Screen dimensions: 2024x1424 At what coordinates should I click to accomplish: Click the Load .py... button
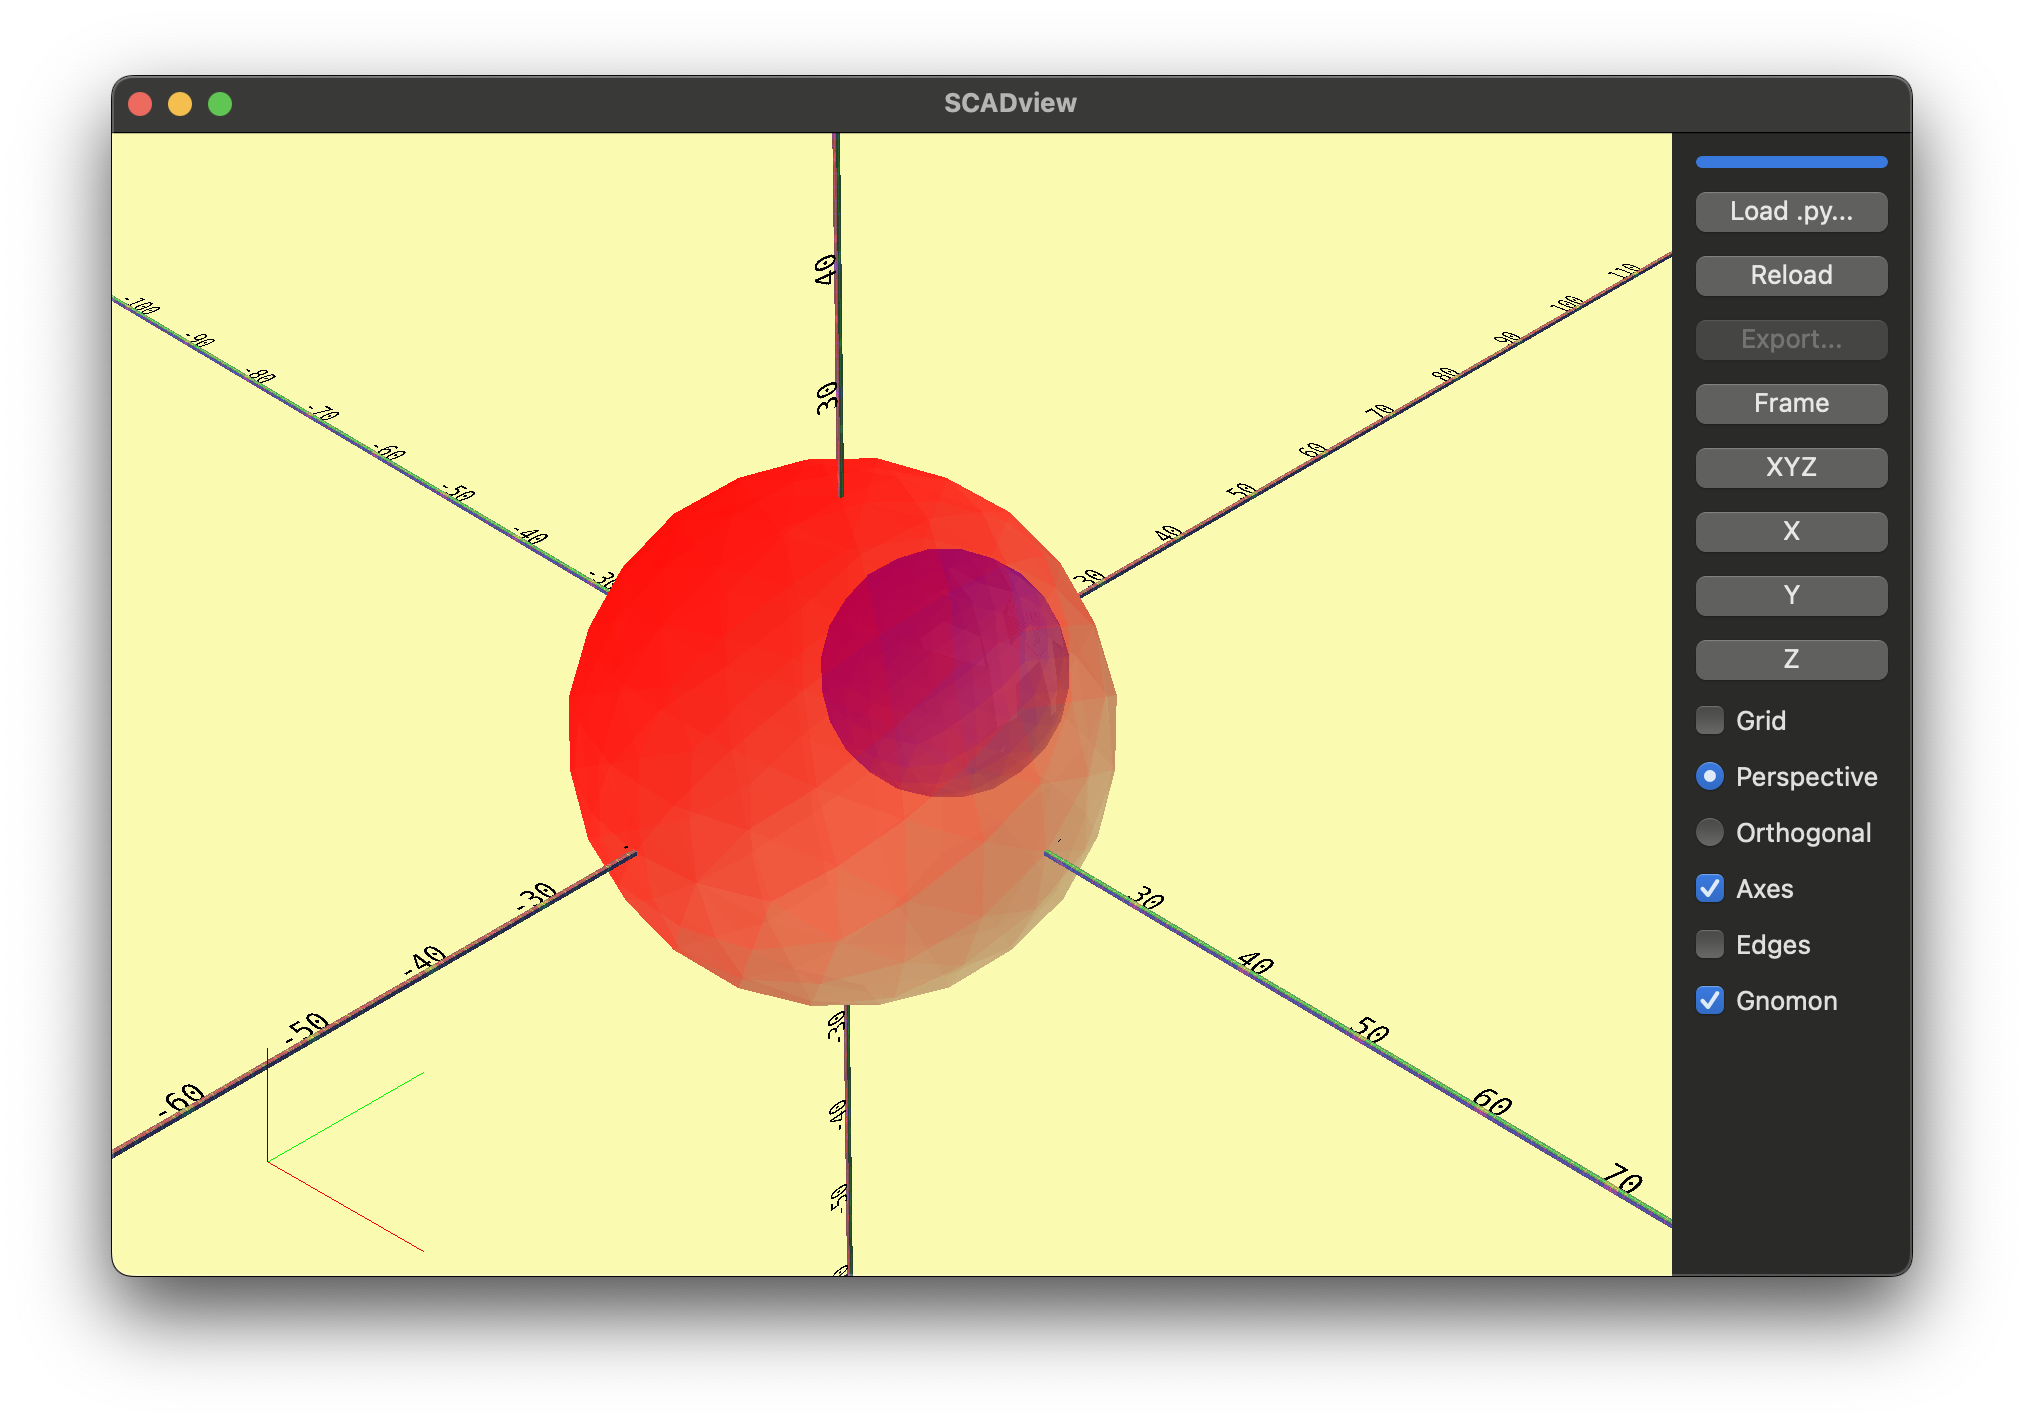pyautogui.click(x=1790, y=212)
